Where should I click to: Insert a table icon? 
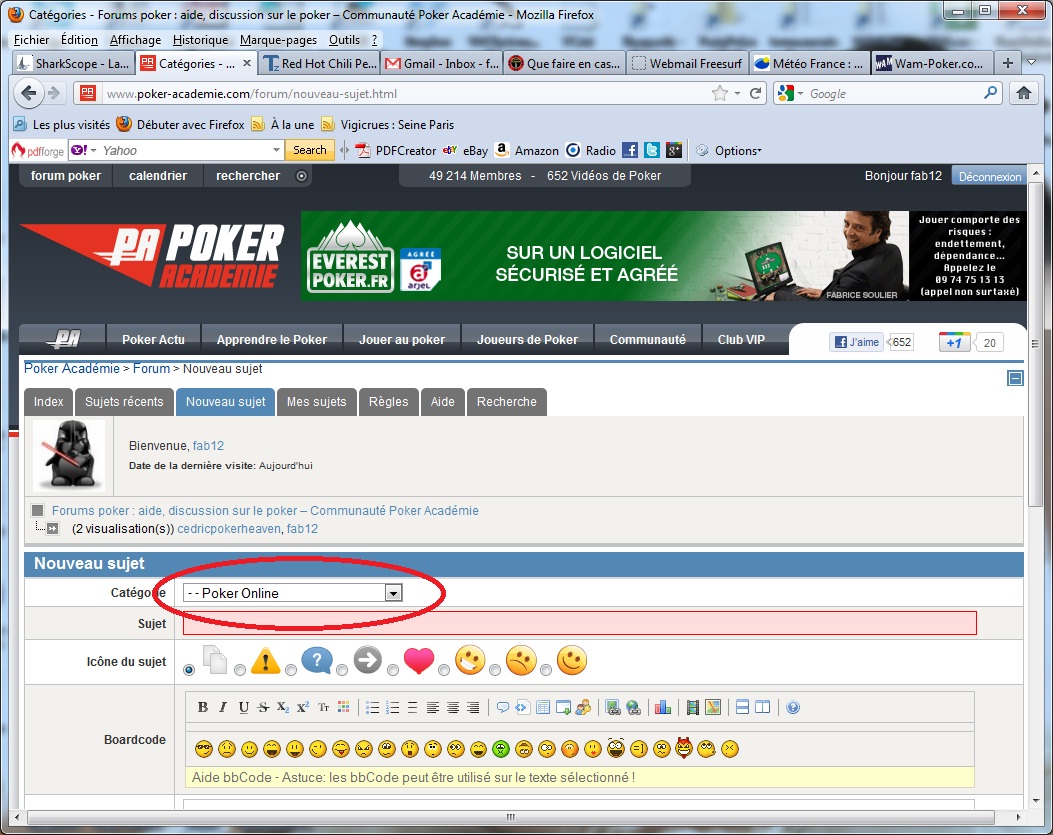pos(543,707)
